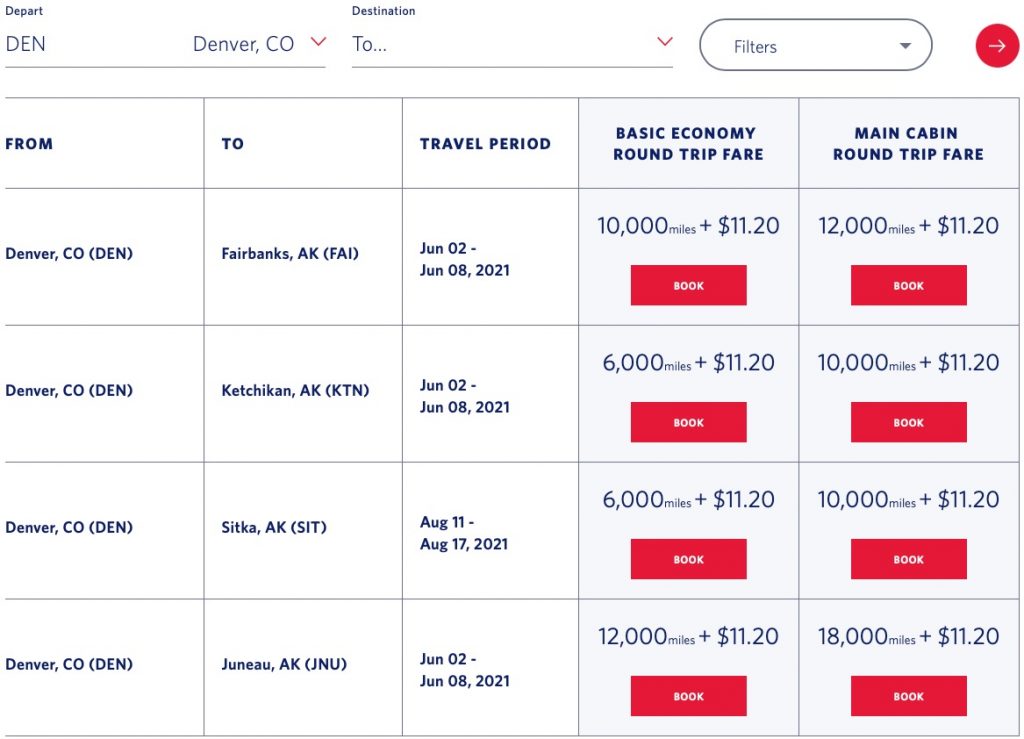This screenshot has width=1024, height=739.
Task: Book Basic Economy fare to Sitka
Action: tap(688, 559)
